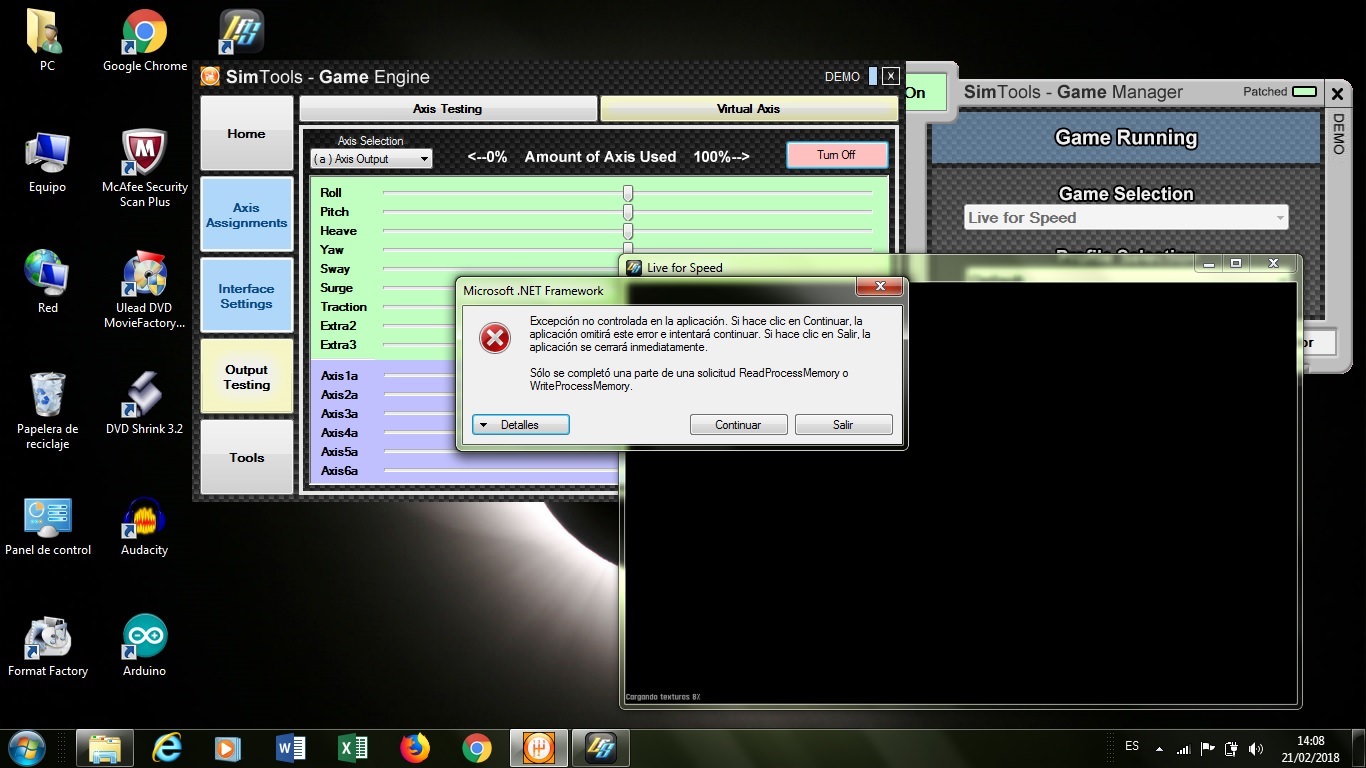Switch to the Axis Testing tab

(448, 108)
